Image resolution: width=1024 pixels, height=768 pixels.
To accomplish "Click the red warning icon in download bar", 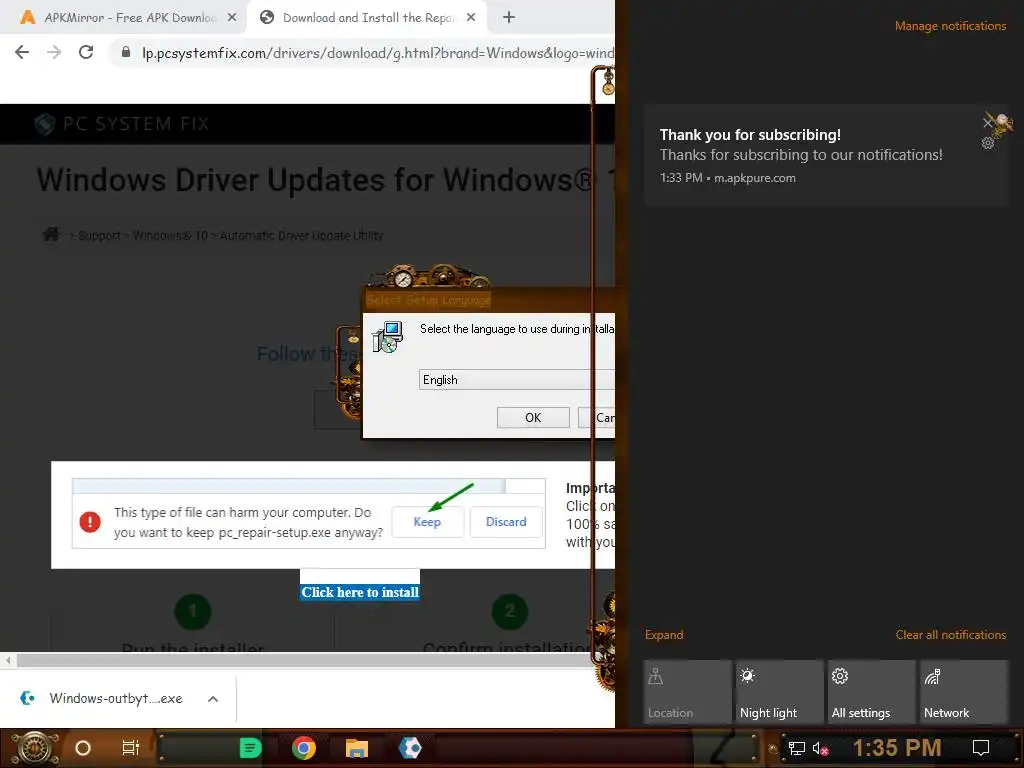I will pos(90,522).
